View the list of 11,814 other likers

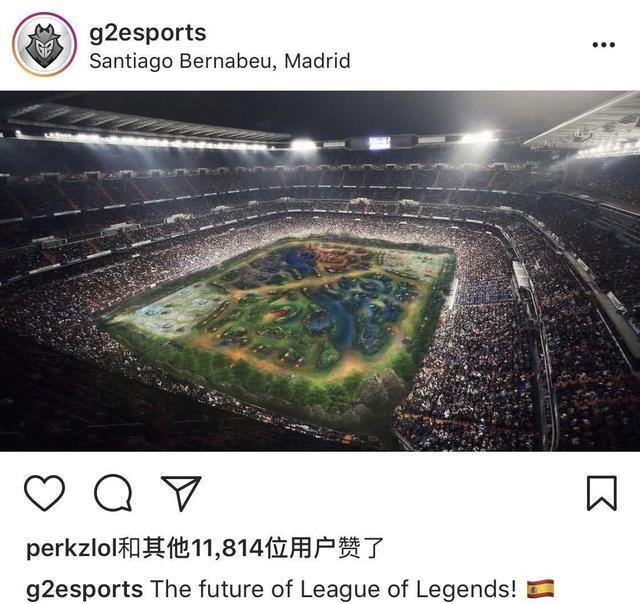(x=239, y=548)
